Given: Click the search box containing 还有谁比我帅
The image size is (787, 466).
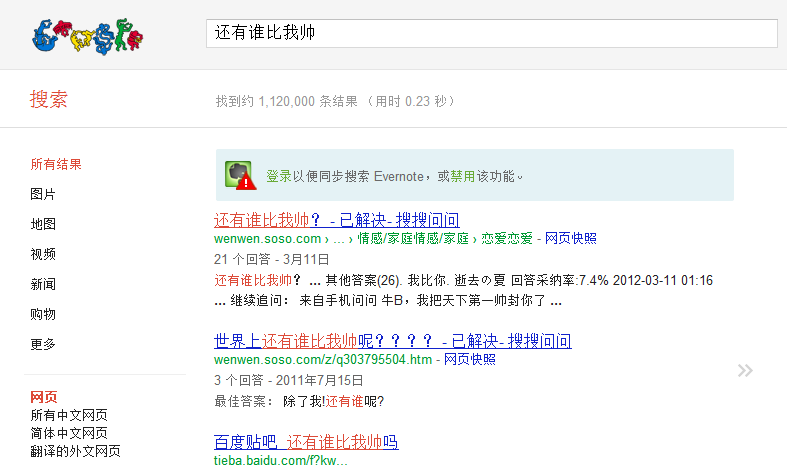Looking at the screenshot, I should pyautogui.click(x=492, y=34).
